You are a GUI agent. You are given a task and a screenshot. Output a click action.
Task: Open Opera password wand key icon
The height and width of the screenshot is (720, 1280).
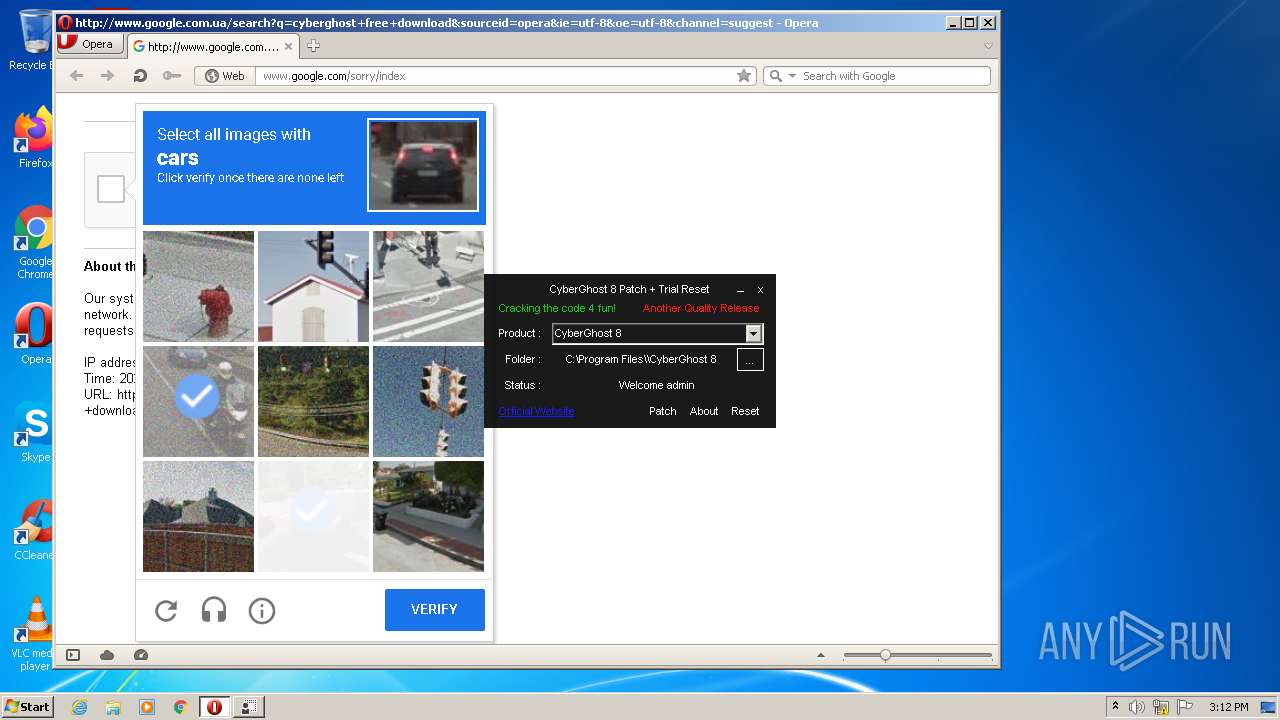(172, 76)
